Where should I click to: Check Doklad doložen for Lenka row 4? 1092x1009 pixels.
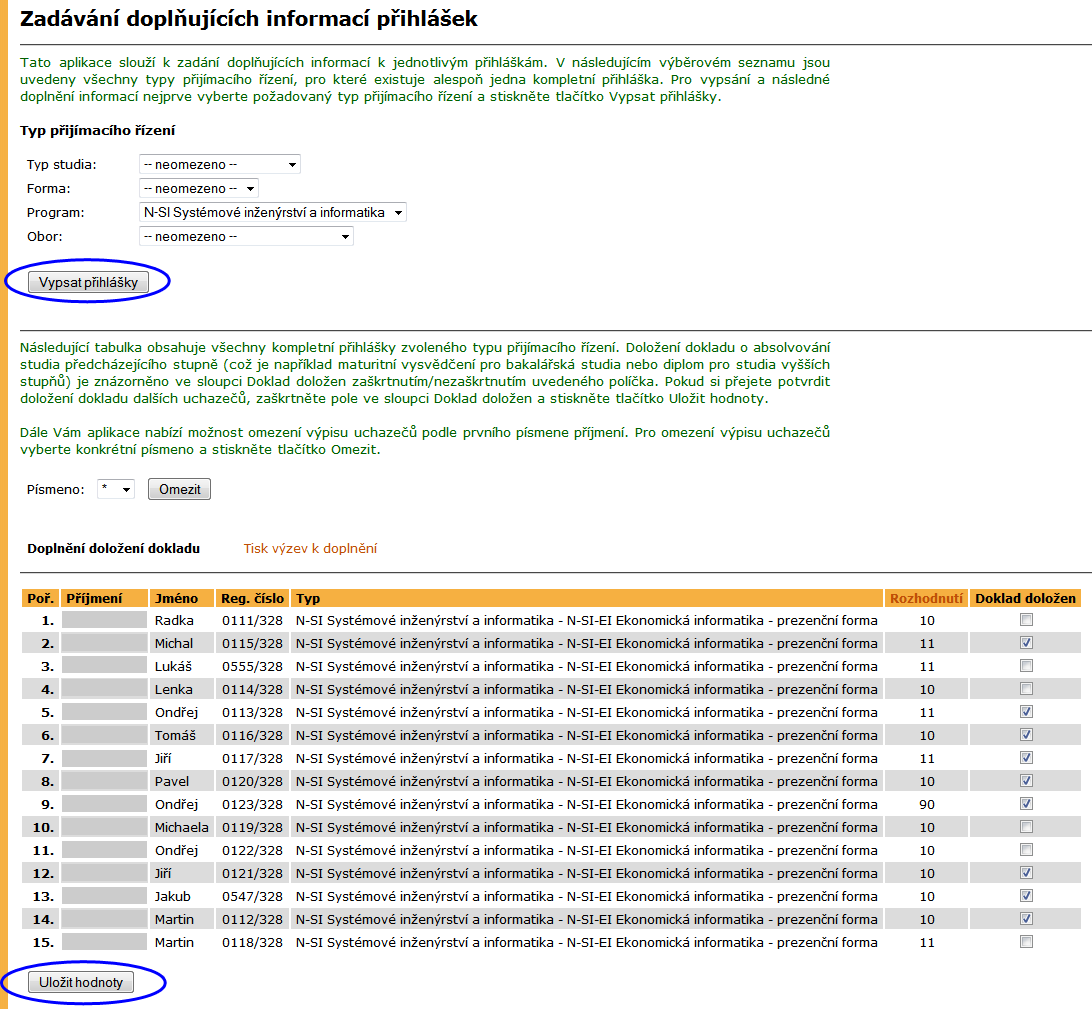coord(1026,689)
